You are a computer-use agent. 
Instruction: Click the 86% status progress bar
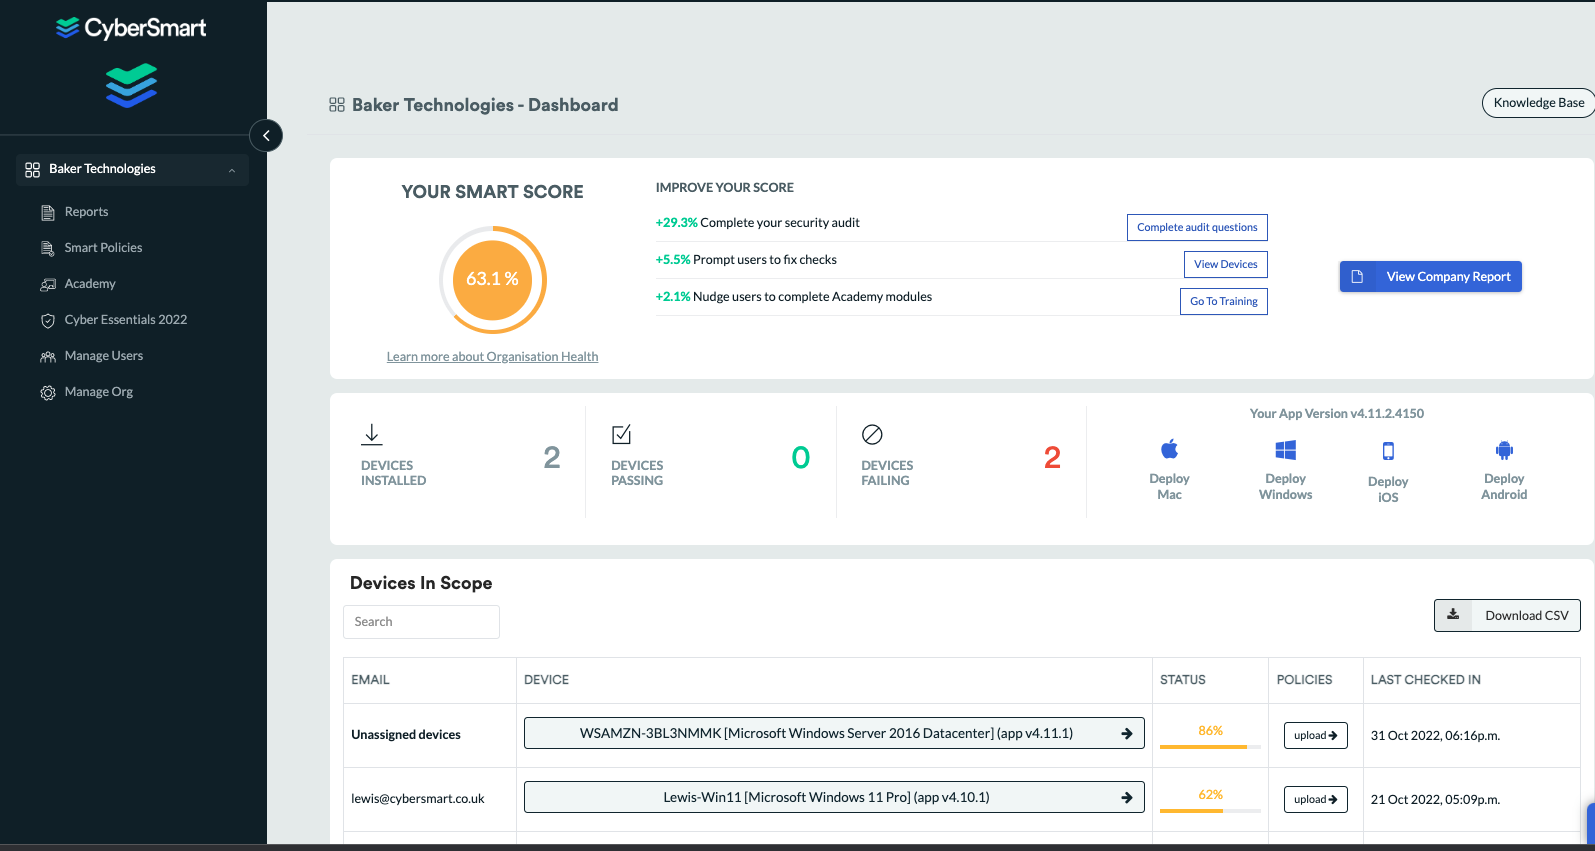tap(1210, 746)
